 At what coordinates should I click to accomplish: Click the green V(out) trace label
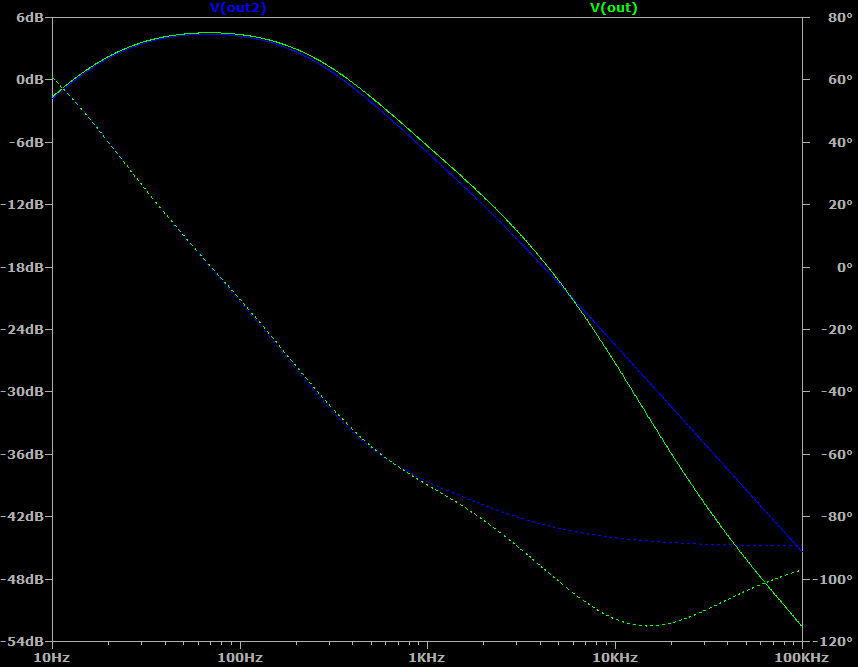613,8
